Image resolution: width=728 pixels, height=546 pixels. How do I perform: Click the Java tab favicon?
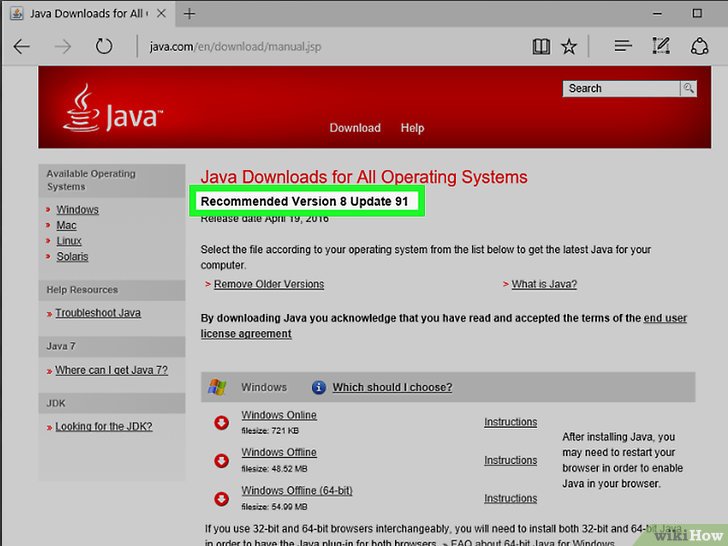(x=17, y=13)
